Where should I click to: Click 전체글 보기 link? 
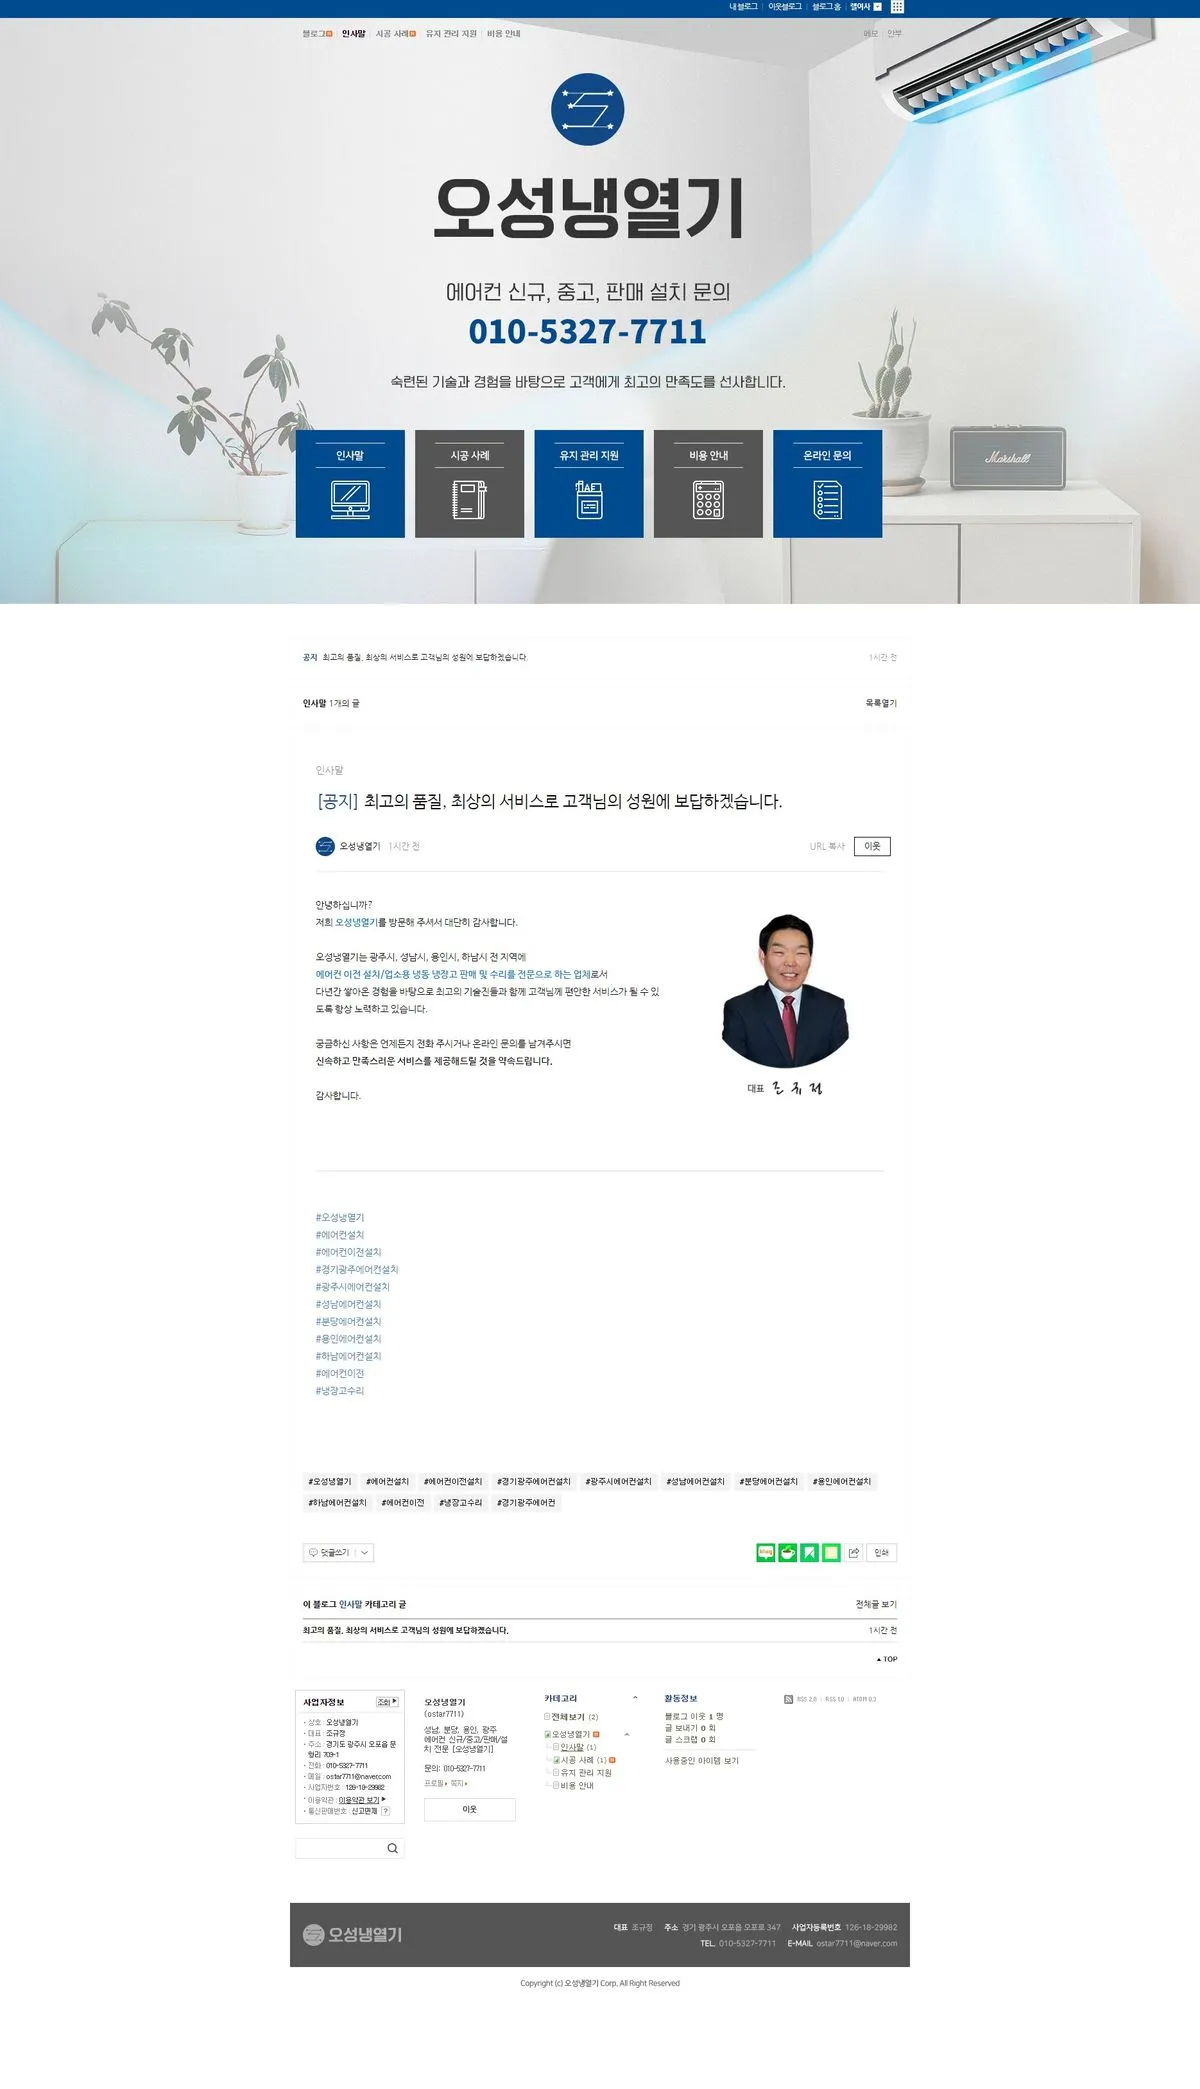(876, 1604)
